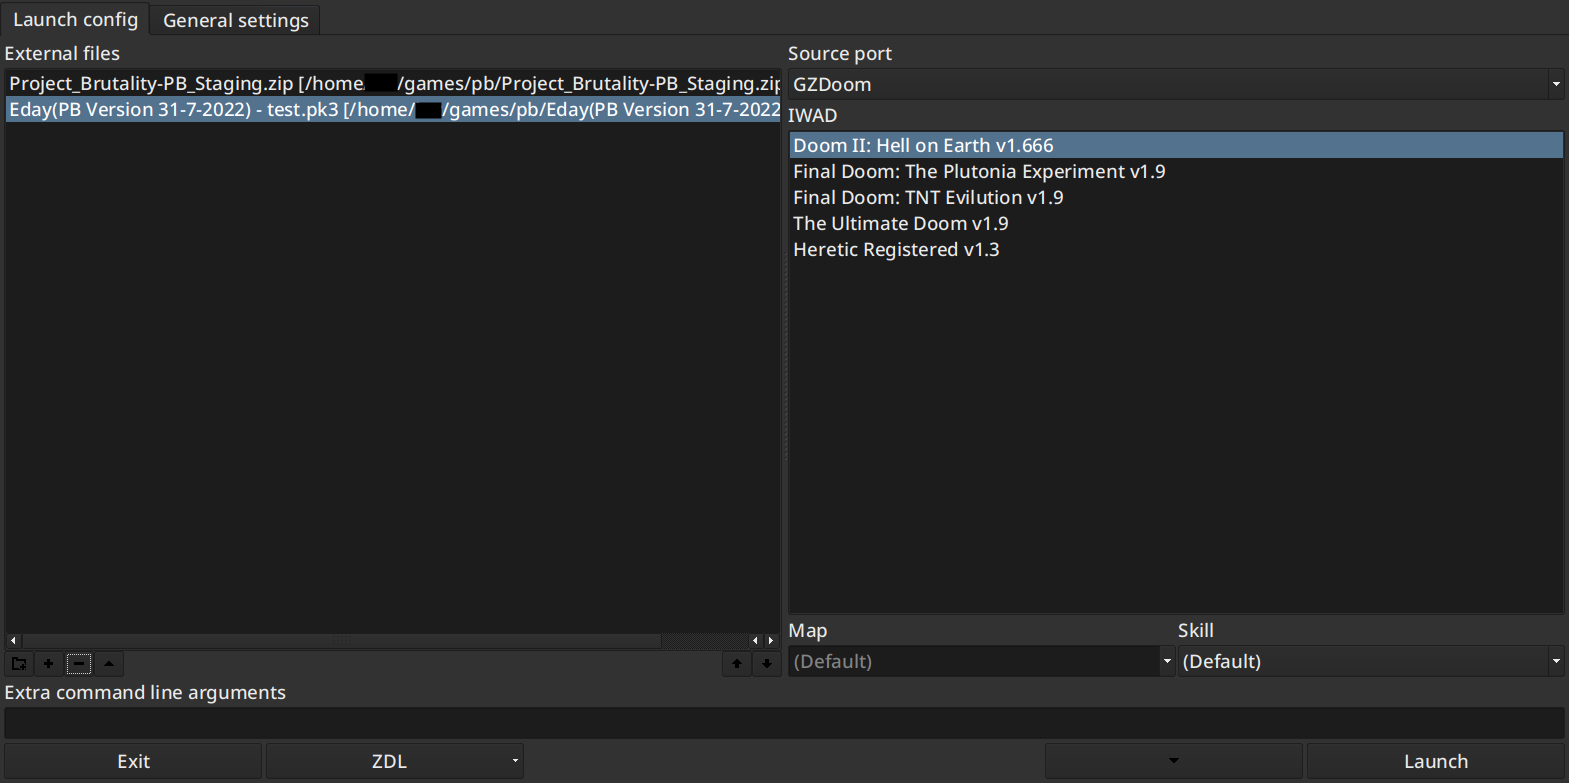This screenshot has height=783, width=1569.
Task: Click the Exit button
Action: [133, 761]
